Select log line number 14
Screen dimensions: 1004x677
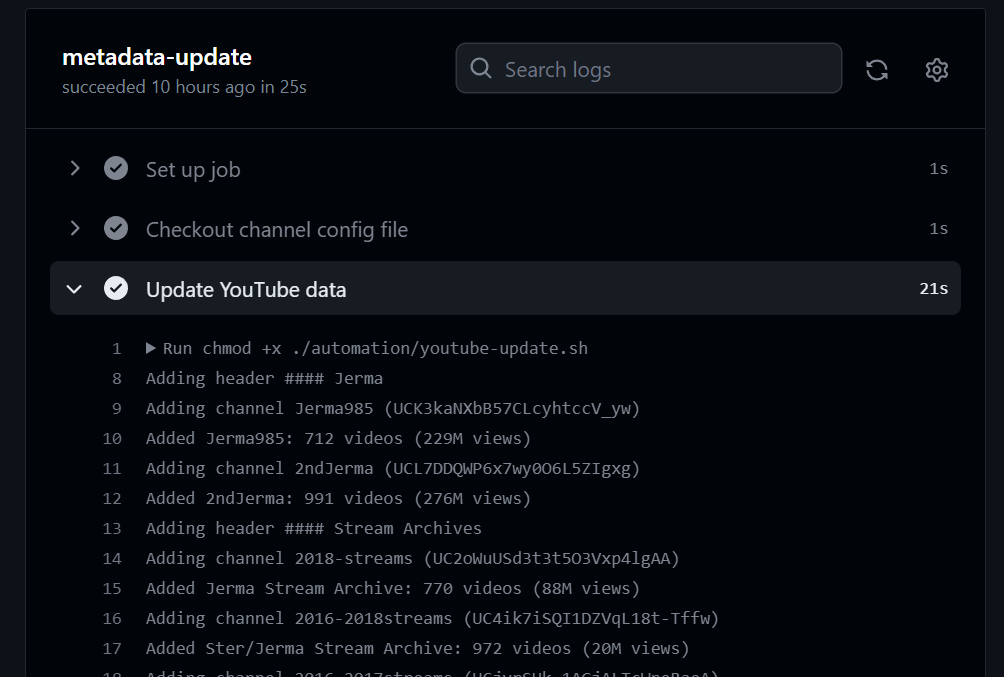coord(111,559)
